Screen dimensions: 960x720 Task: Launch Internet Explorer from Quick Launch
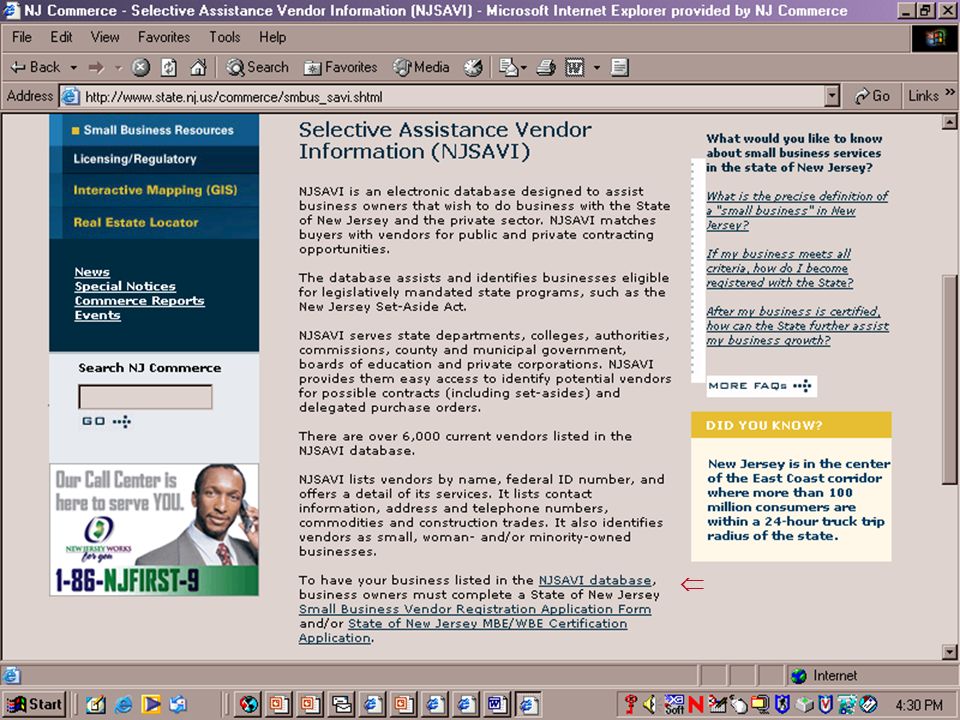(x=123, y=704)
